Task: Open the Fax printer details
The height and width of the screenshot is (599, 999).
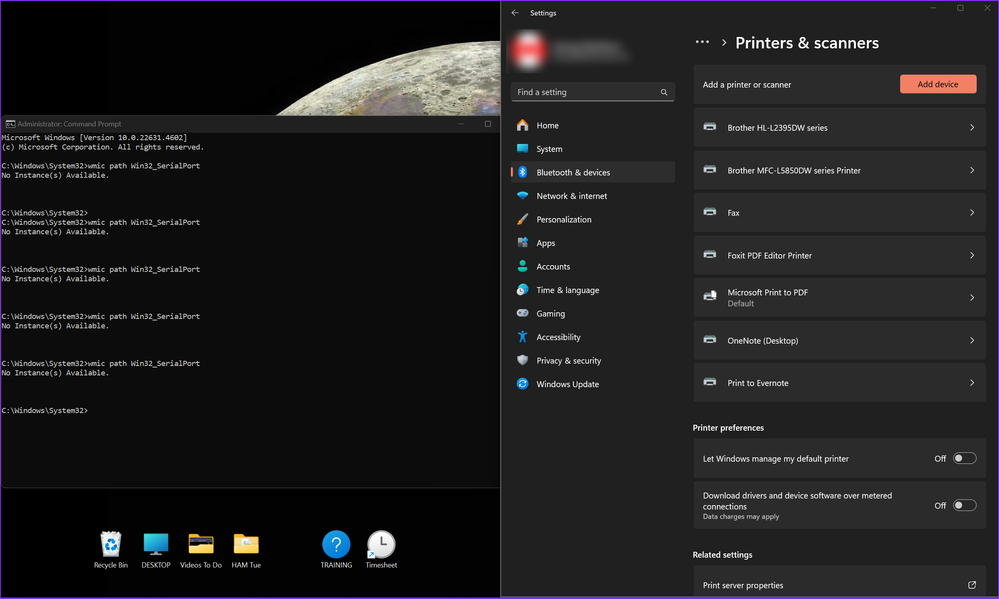Action: pos(838,212)
